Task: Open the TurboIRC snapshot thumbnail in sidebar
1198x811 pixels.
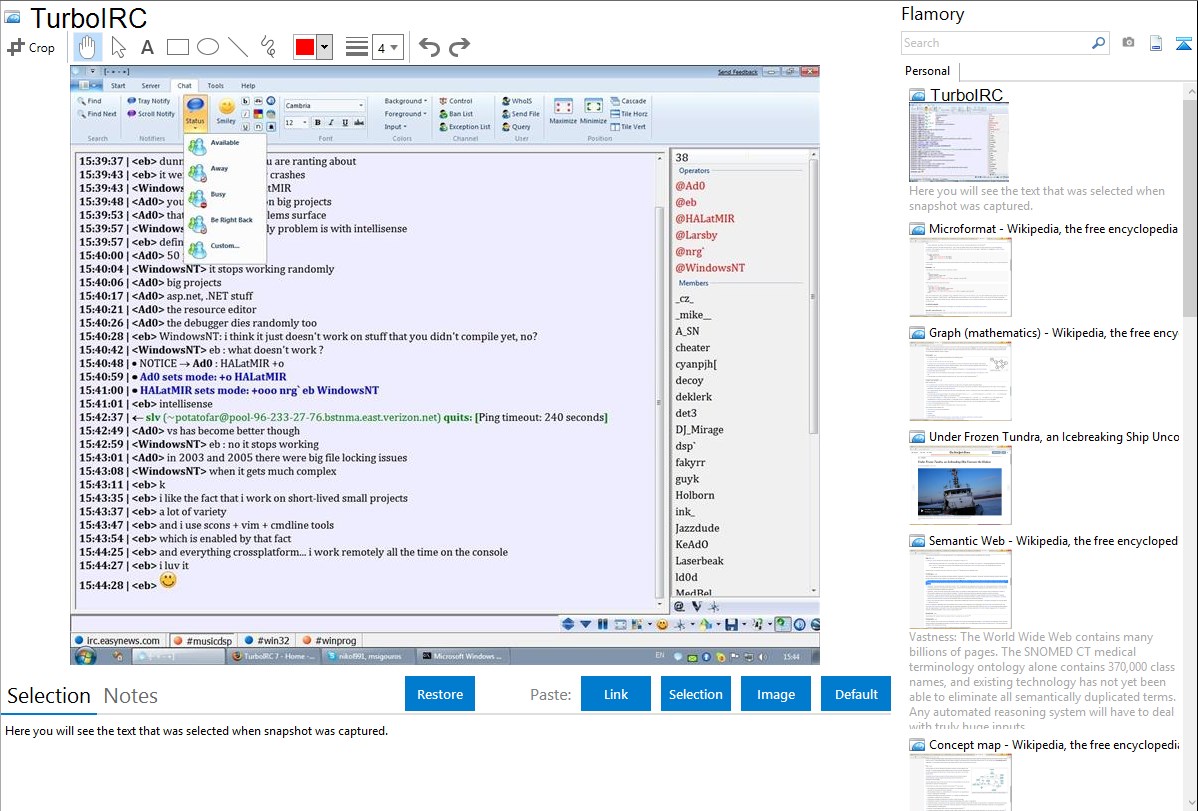Action: coord(959,144)
